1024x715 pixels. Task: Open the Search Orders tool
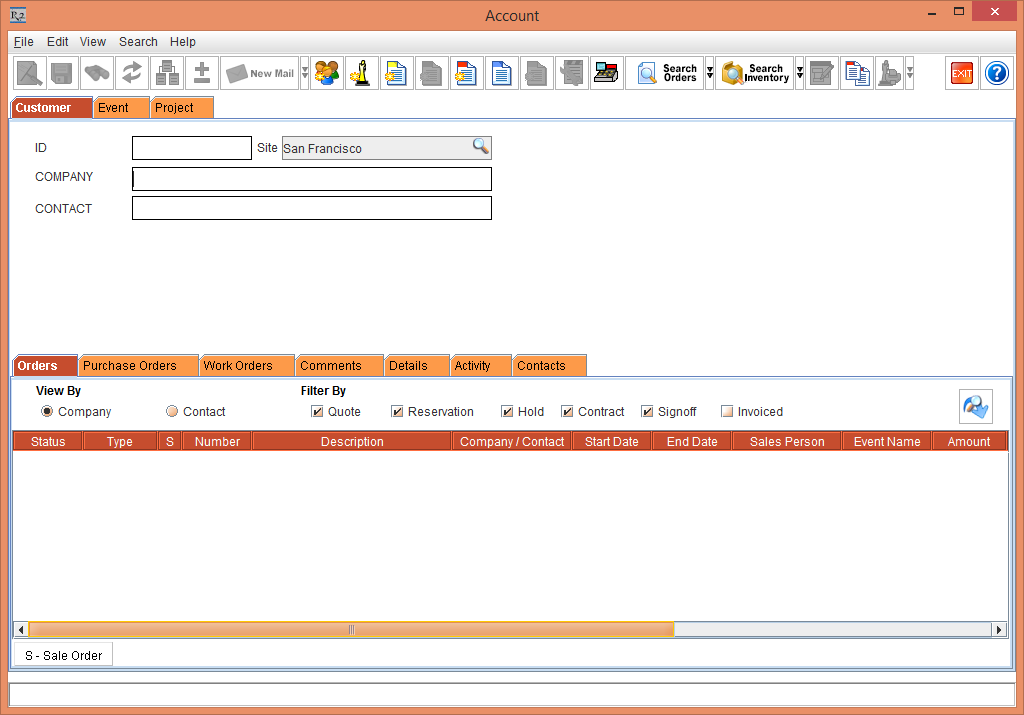(x=666, y=72)
